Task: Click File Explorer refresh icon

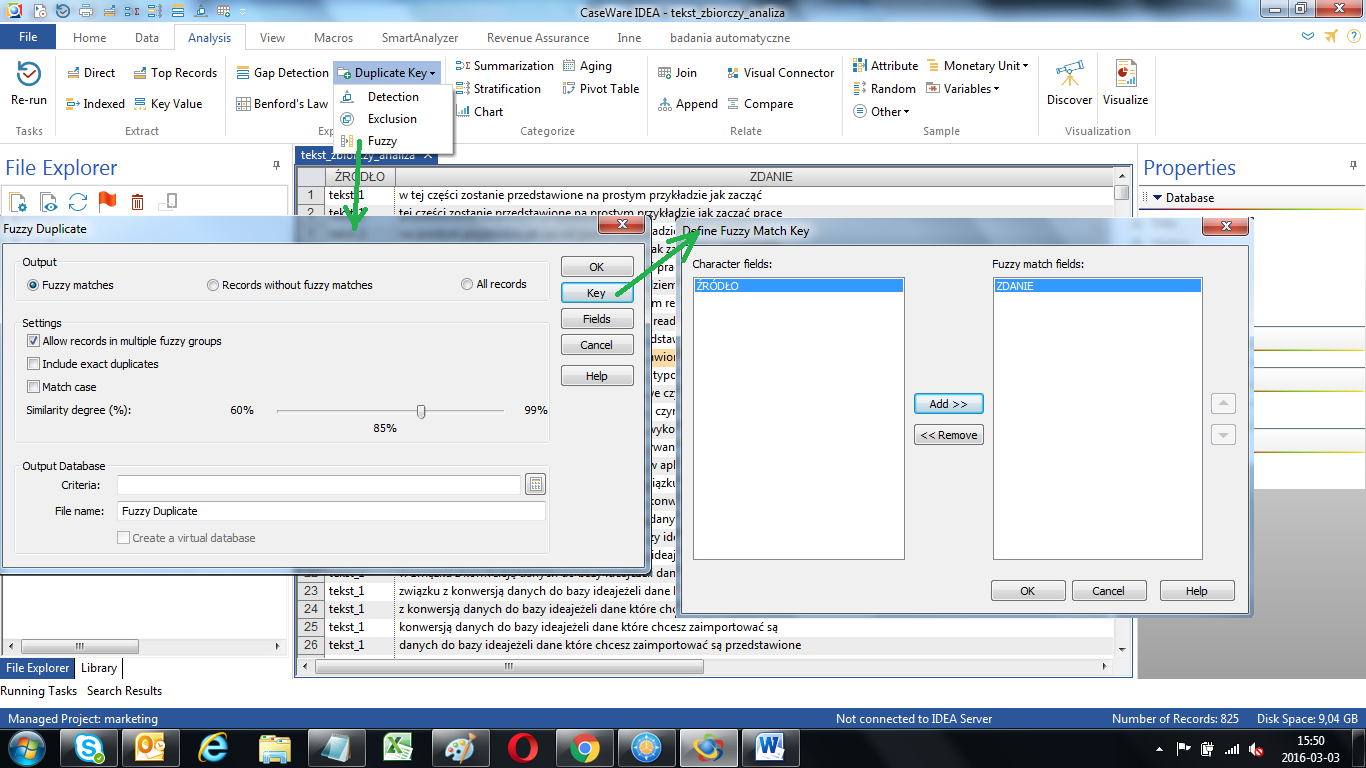Action: pos(79,202)
